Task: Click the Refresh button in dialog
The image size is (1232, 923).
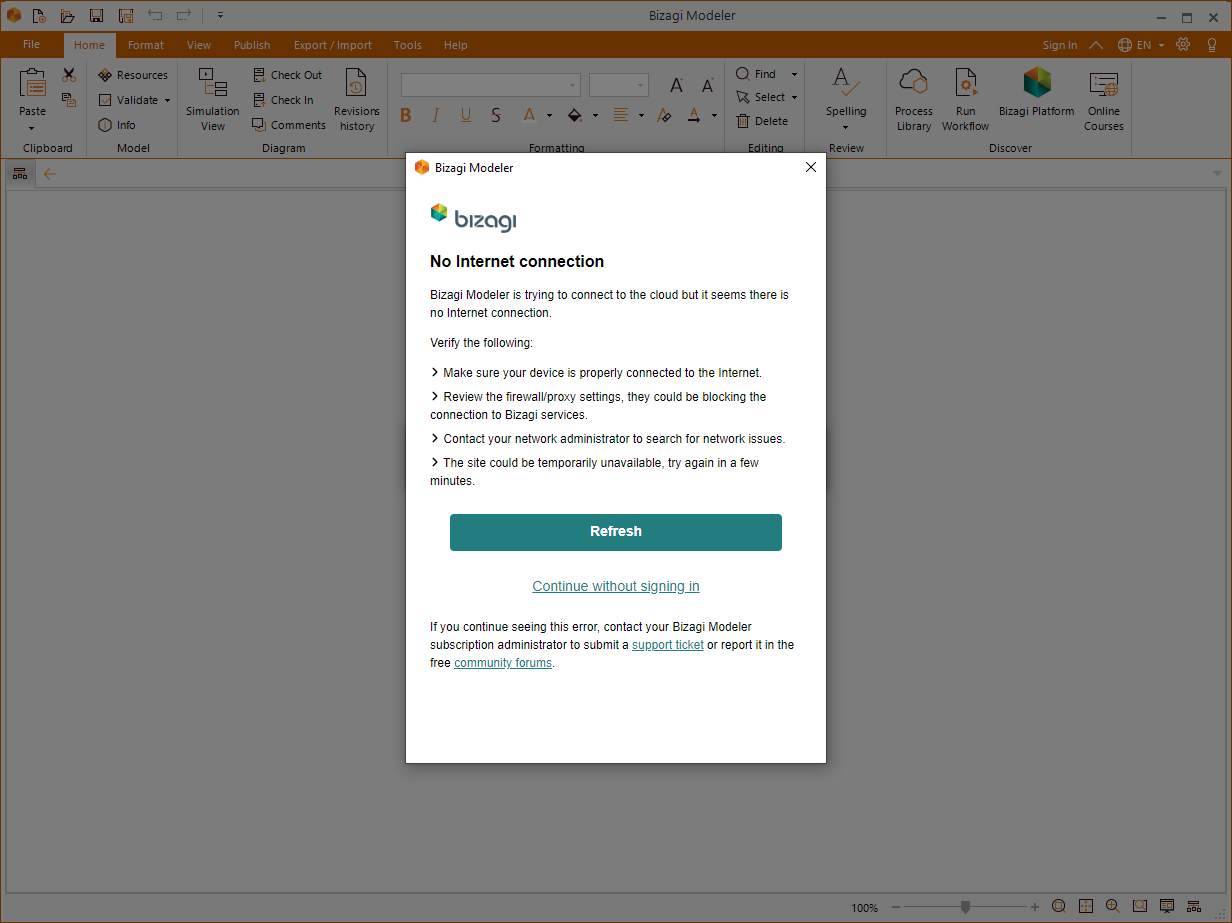Action: pyautogui.click(x=616, y=532)
